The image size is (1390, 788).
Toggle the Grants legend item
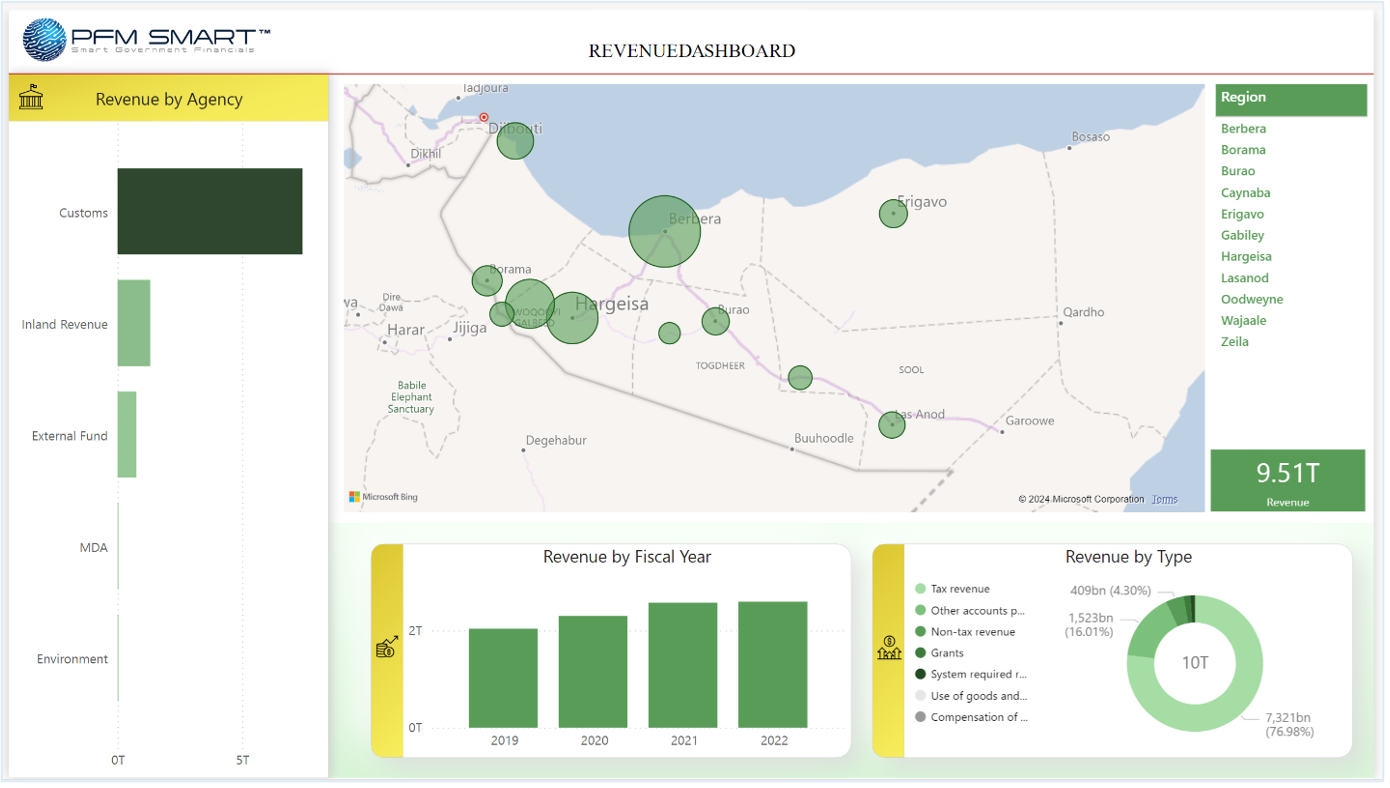pos(946,653)
